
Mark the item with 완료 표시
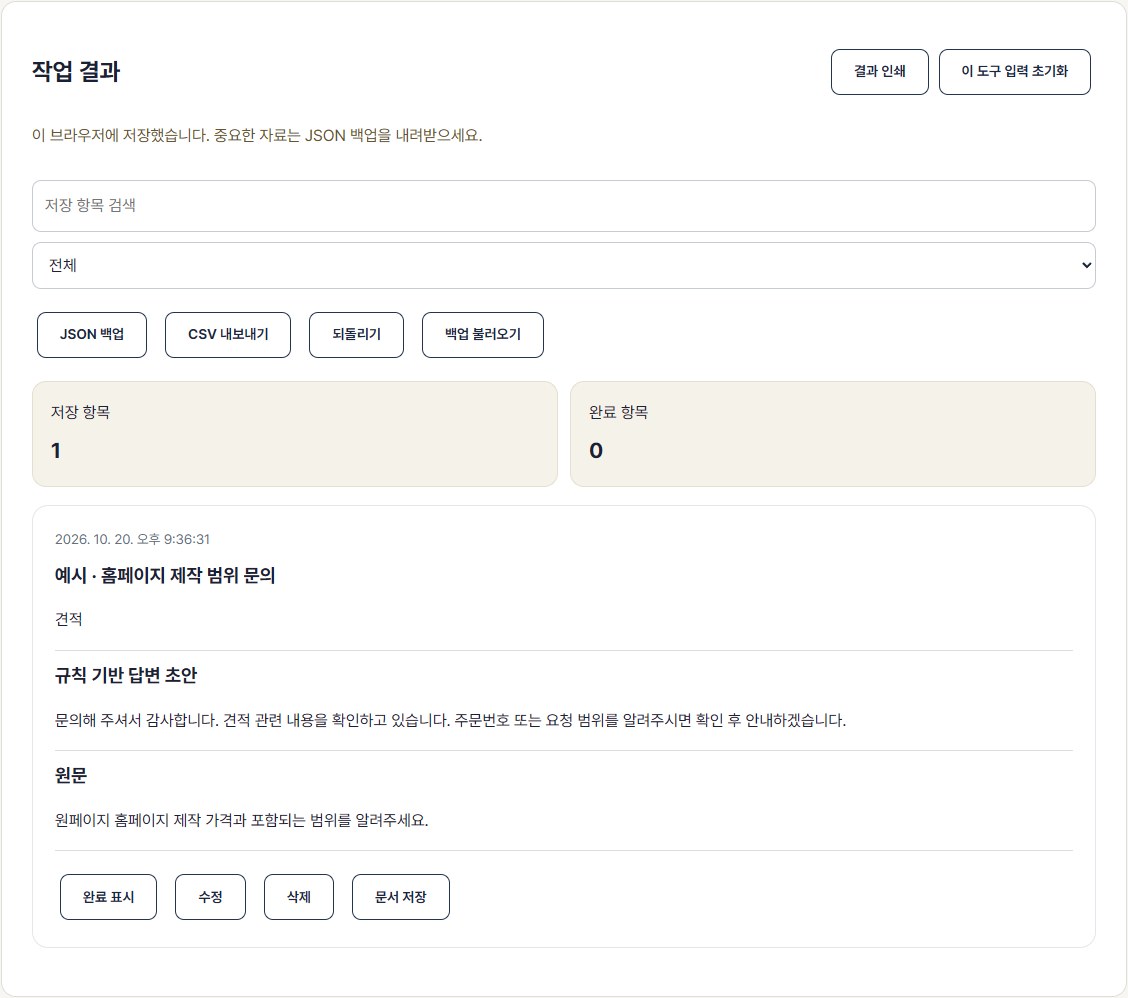pyautogui.click(x=108, y=897)
